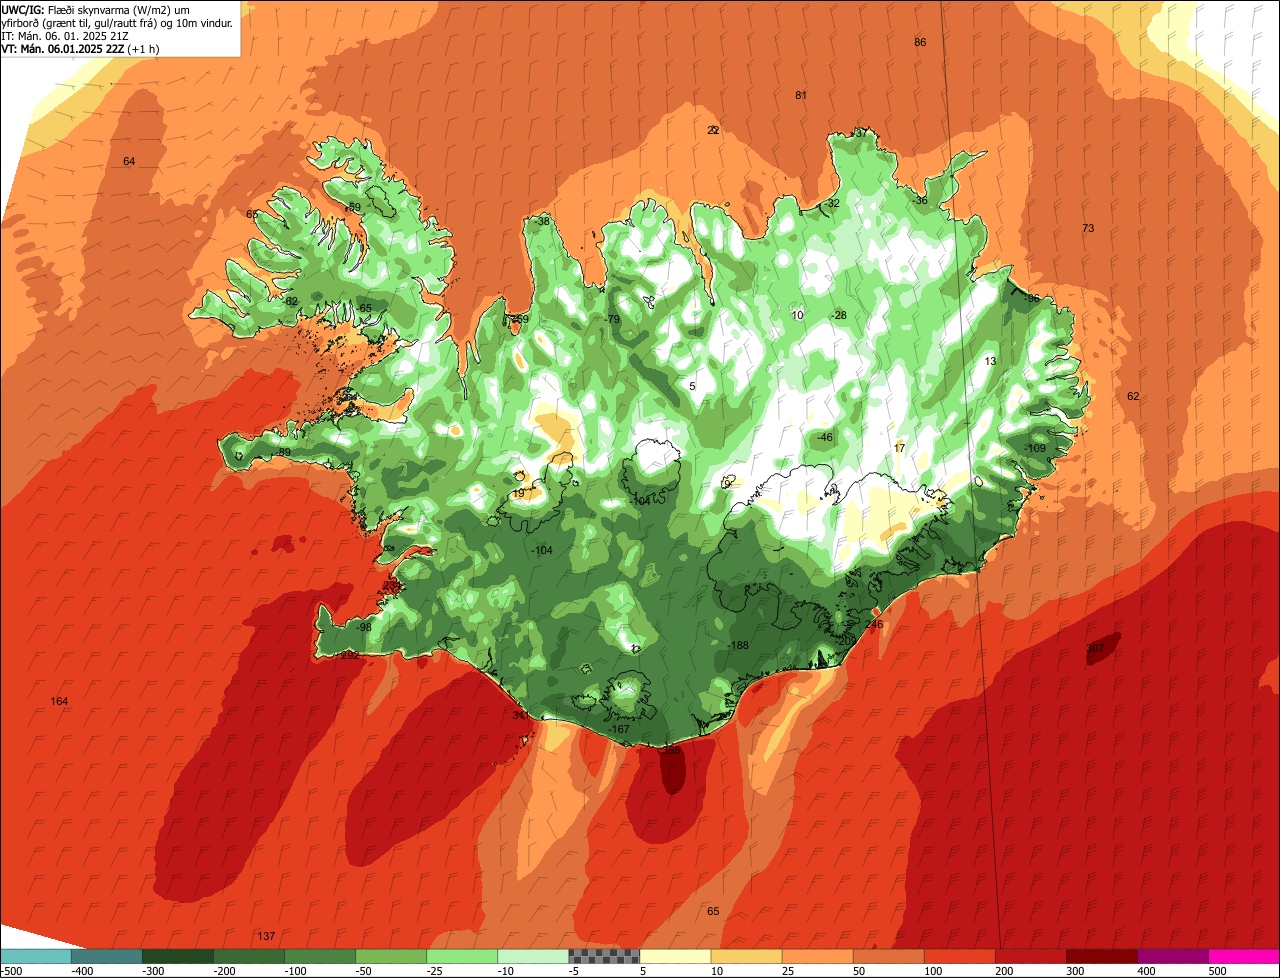
Task: Click the '300' label on the colour scale
Action: [x=1075, y=970]
